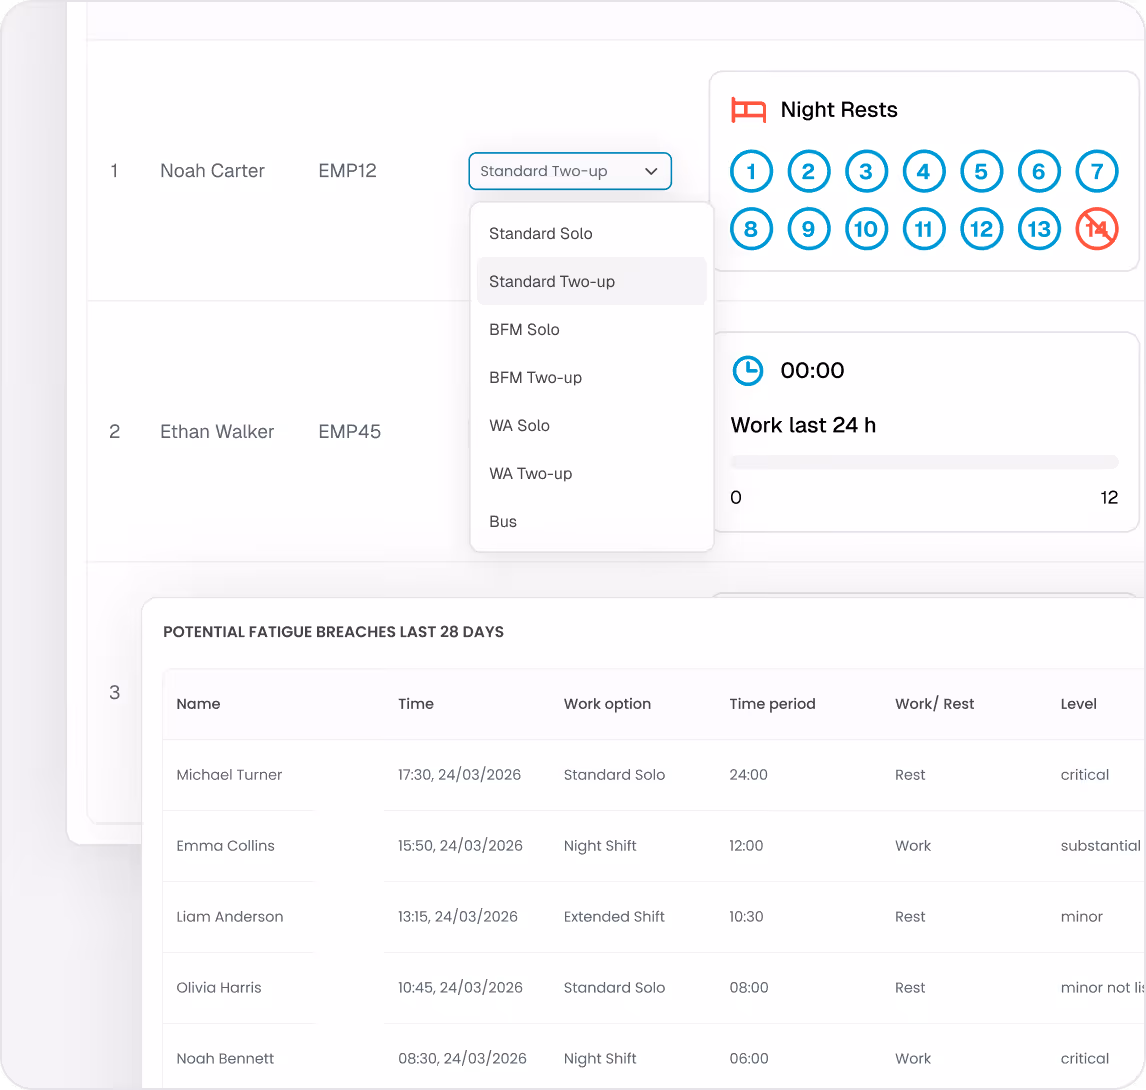1146x1090 pixels.
Task: Click the Name column header
Action: (x=198, y=704)
